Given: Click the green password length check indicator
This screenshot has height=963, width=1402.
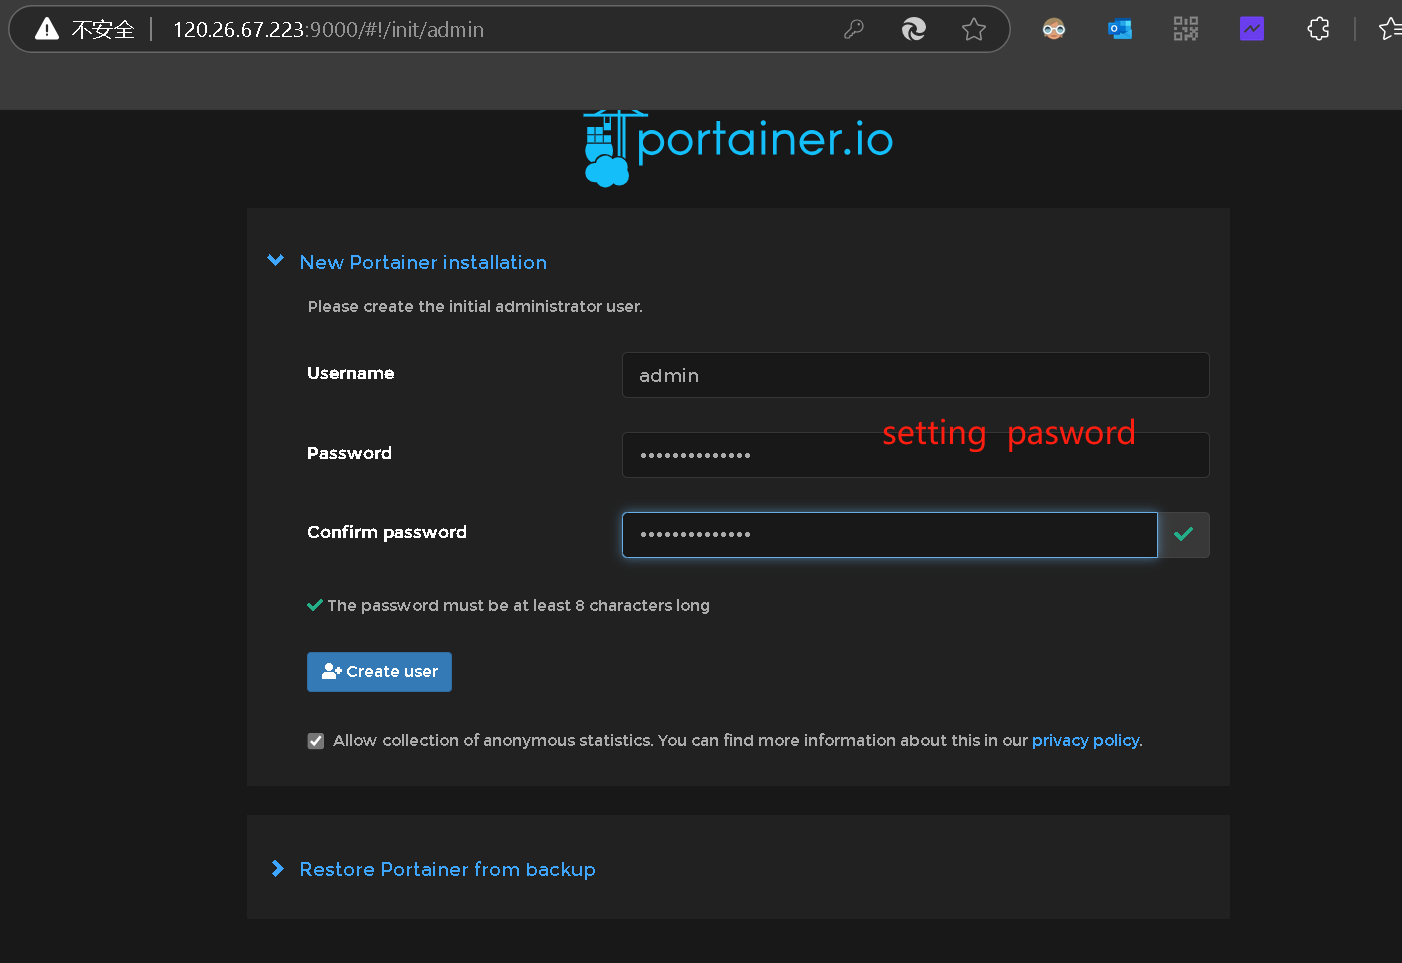Looking at the screenshot, I should [314, 604].
